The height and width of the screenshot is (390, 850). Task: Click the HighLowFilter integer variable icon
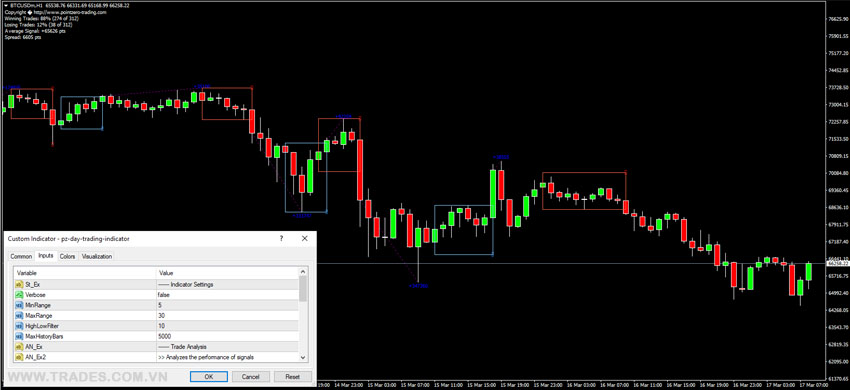pyautogui.click(x=19, y=325)
